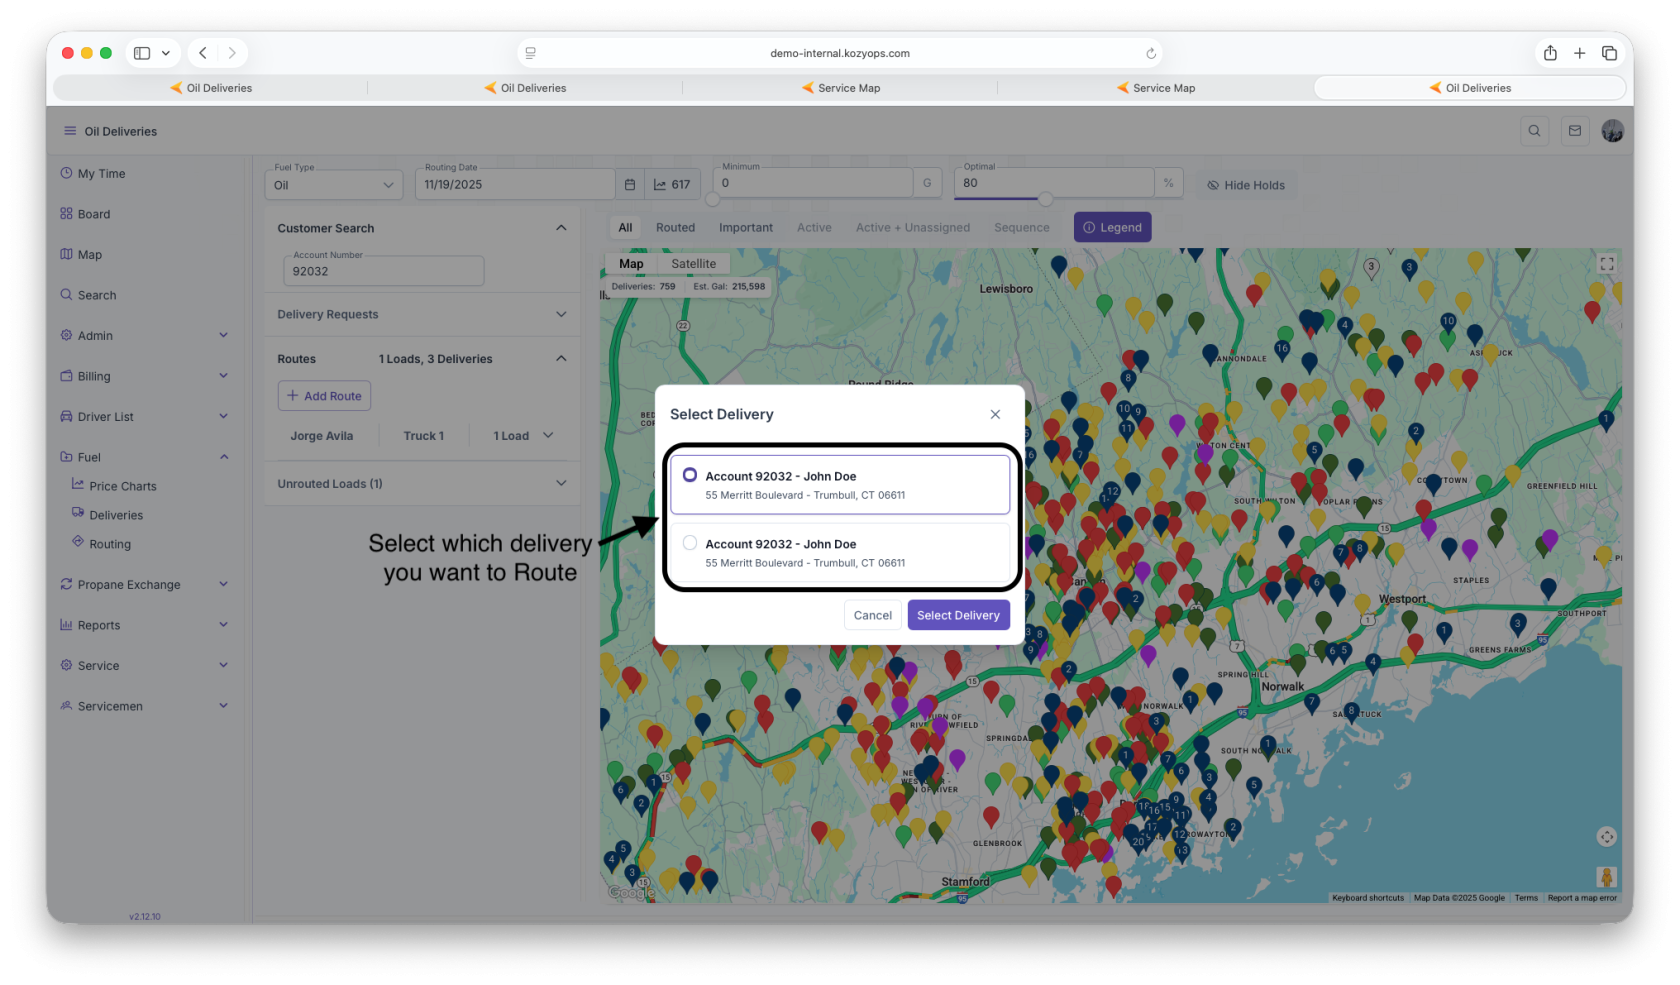This screenshot has height=985, width=1680.
Task: Switch to the Satellite map view
Action: click(x=693, y=264)
